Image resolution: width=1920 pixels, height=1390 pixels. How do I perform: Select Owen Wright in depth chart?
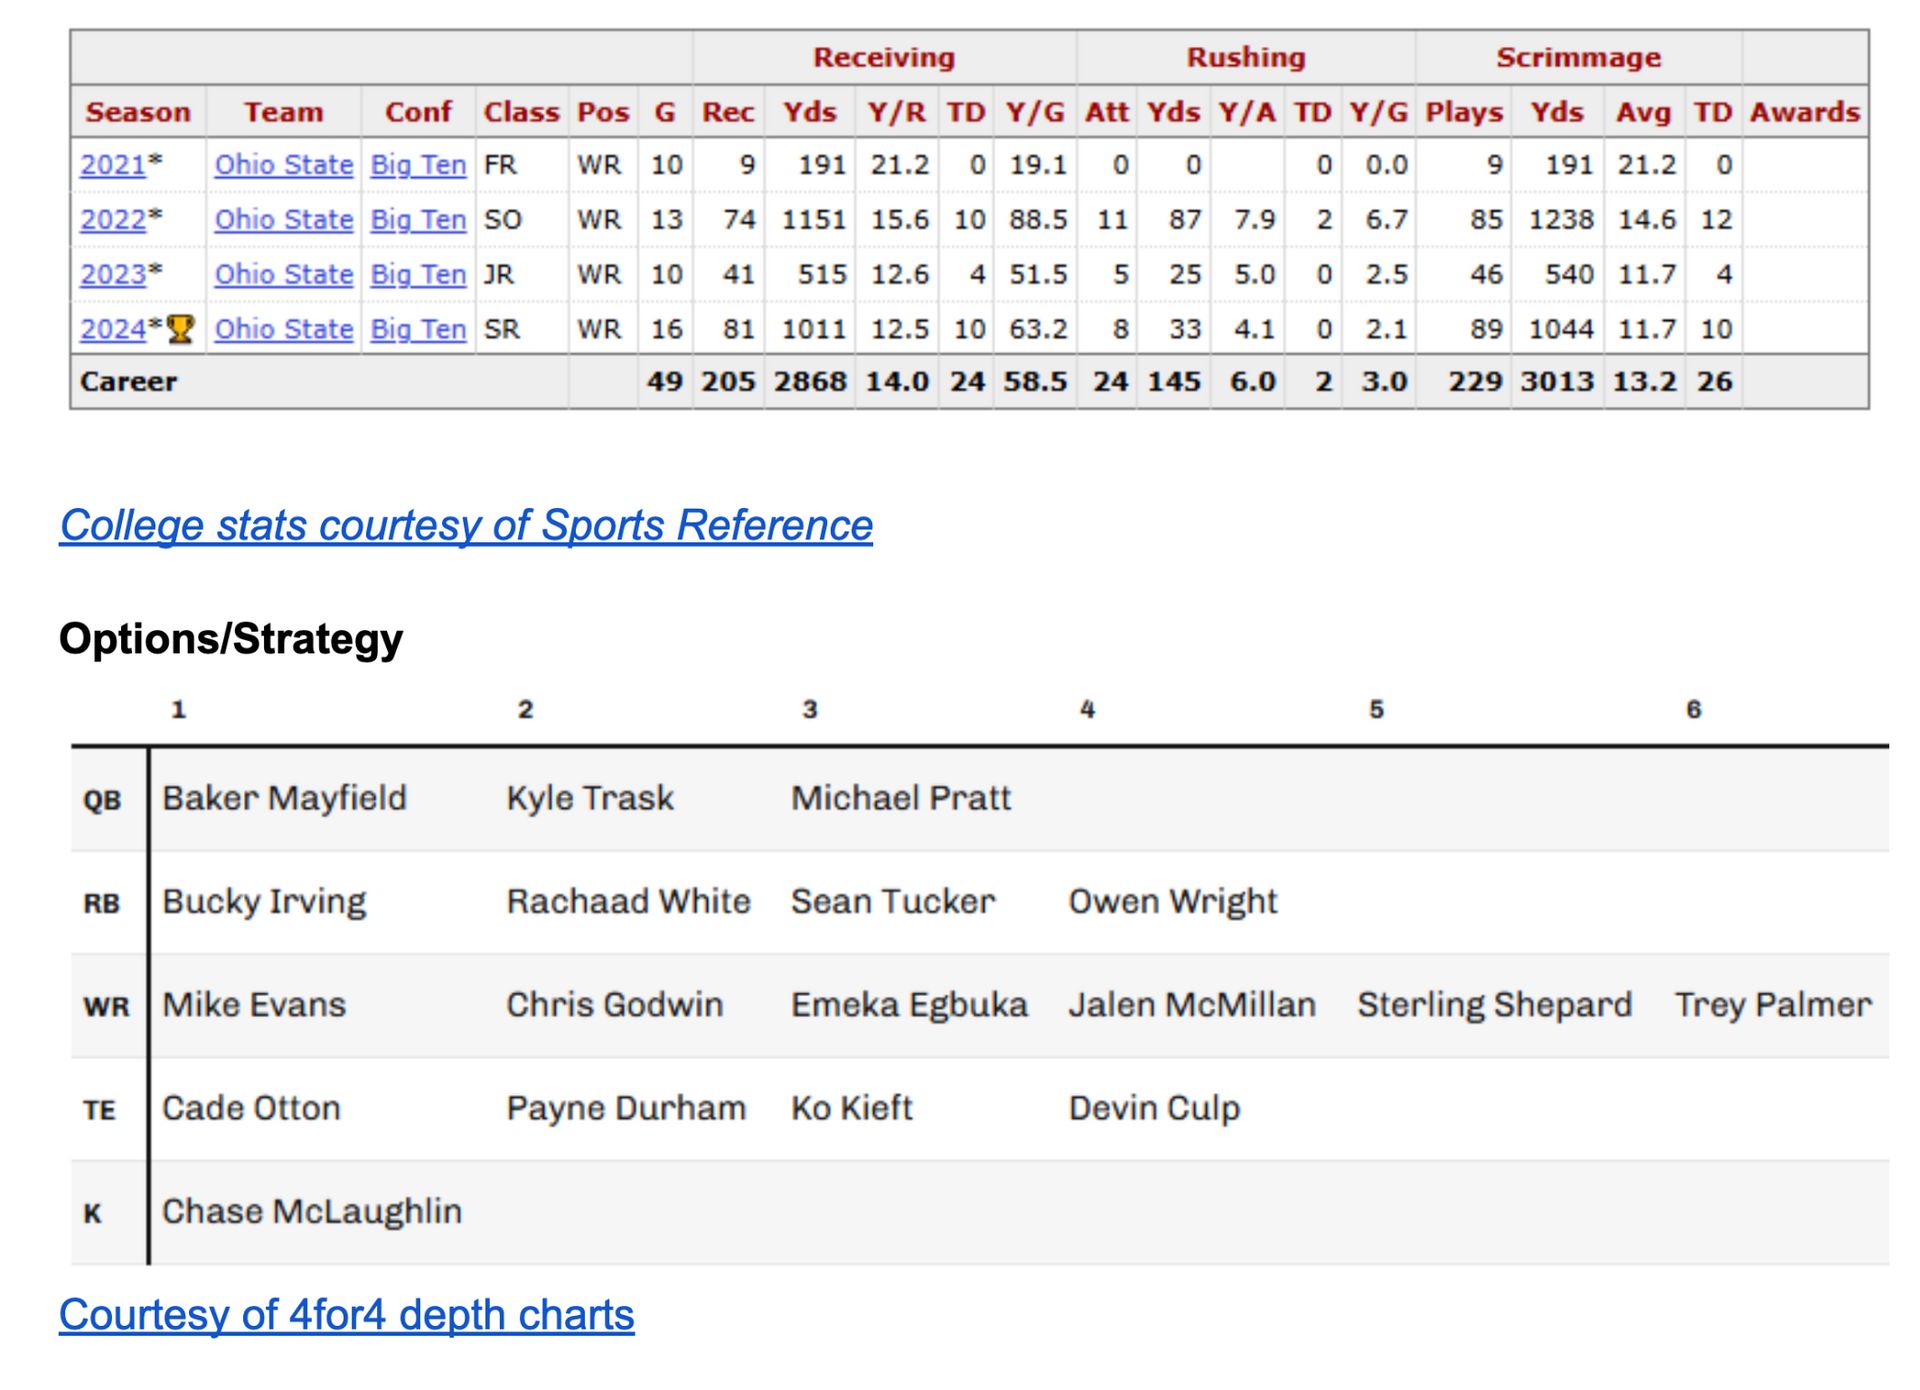(x=1173, y=902)
